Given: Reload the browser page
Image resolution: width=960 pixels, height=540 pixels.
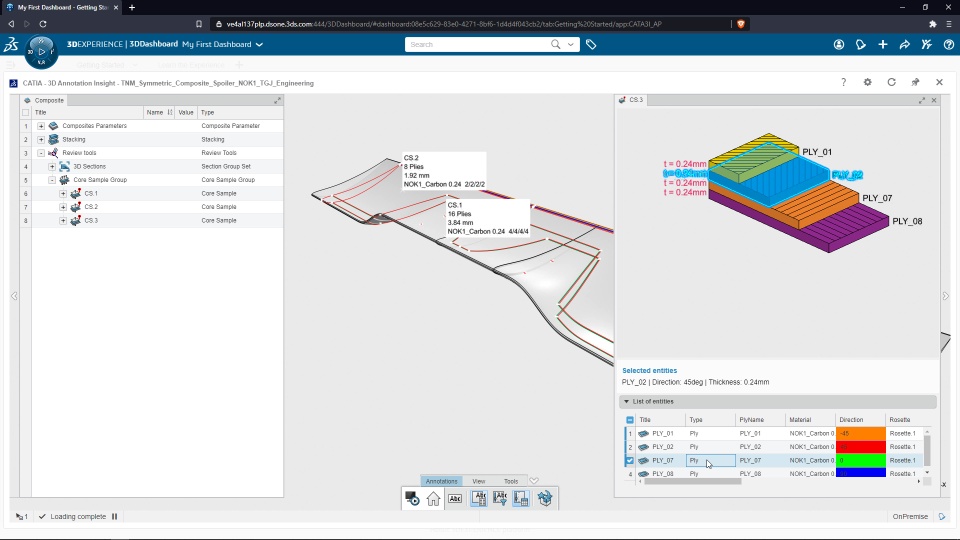Looking at the screenshot, I should pyautogui.click(x=43, y=24).
